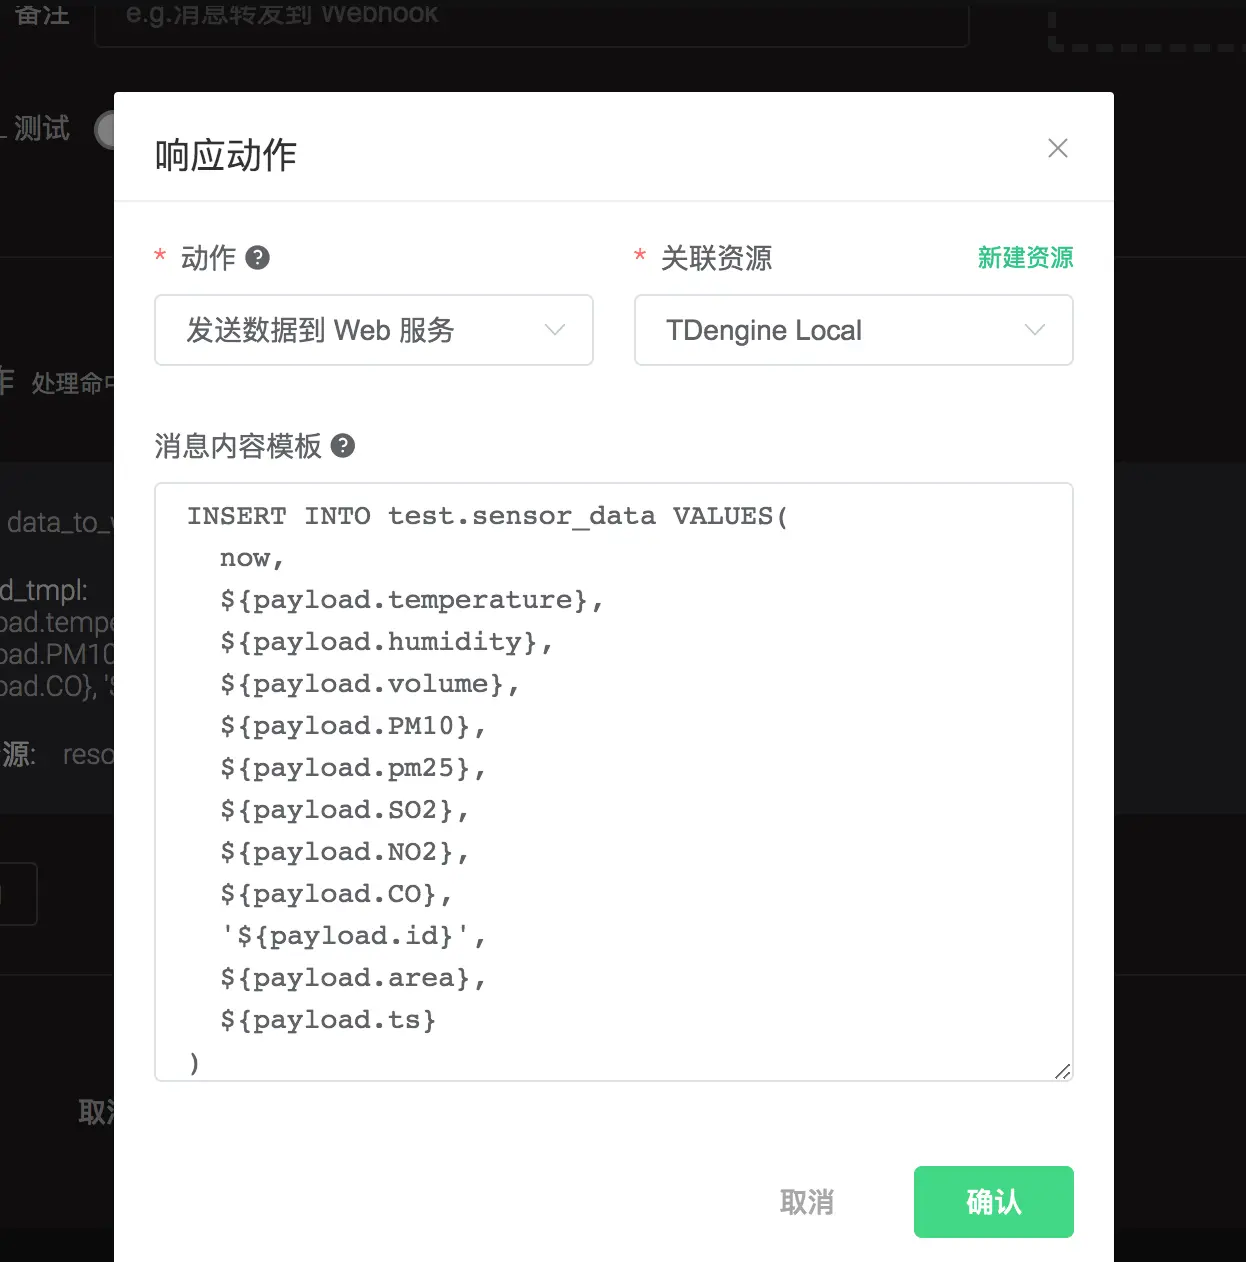Open the dropdown showing TDengine Local
Viewport: 1246px width, 1262px height.
(x=853, y=330)
